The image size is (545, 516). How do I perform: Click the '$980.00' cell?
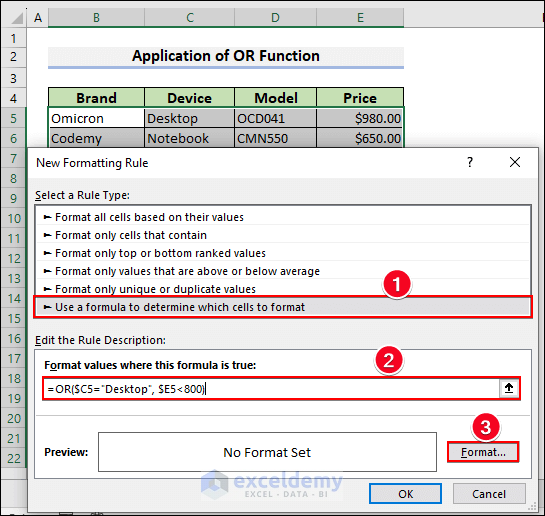pyautogui.click(x=360, y=118)
